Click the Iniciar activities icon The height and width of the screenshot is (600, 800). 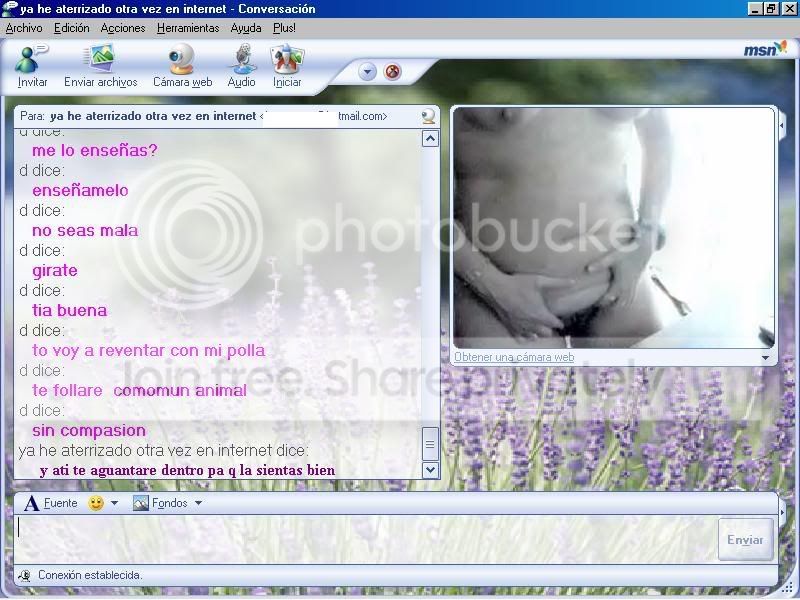coord(287,59)
